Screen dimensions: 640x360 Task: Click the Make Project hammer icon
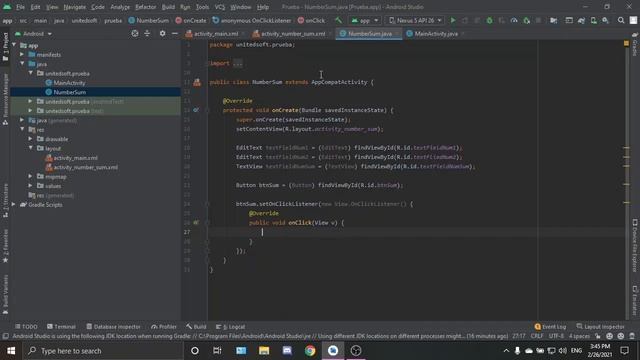pos(338,20)
